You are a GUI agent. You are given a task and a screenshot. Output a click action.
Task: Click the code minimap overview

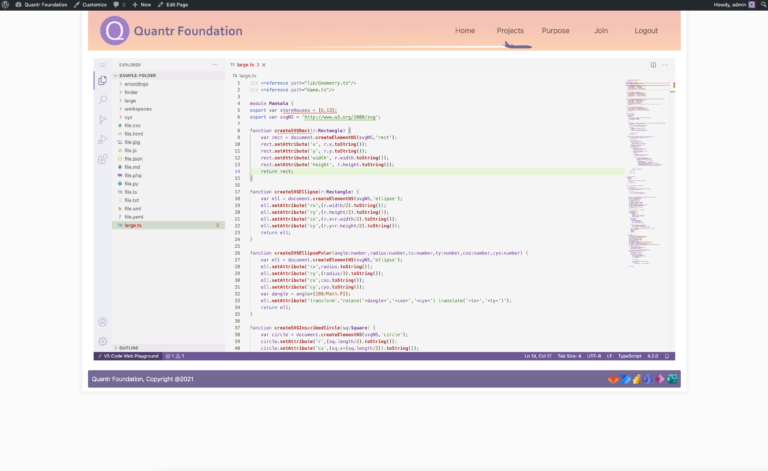(x=647, y=173)
